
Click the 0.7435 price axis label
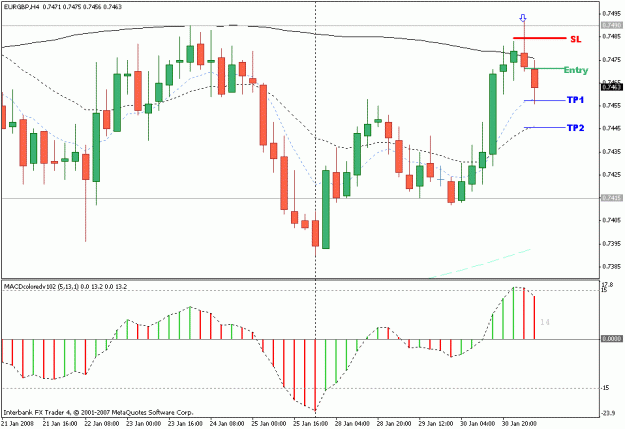(x=611, y=152)
